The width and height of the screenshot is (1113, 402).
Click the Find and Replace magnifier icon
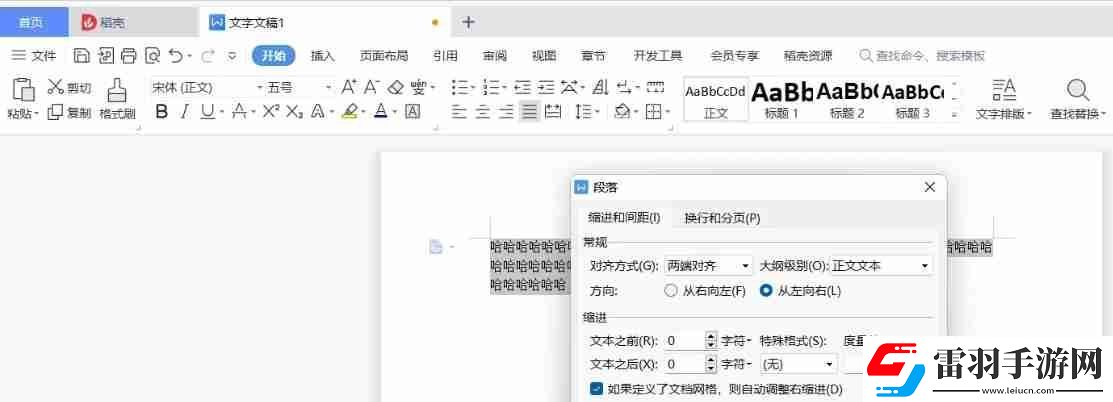pos(1077,91)
